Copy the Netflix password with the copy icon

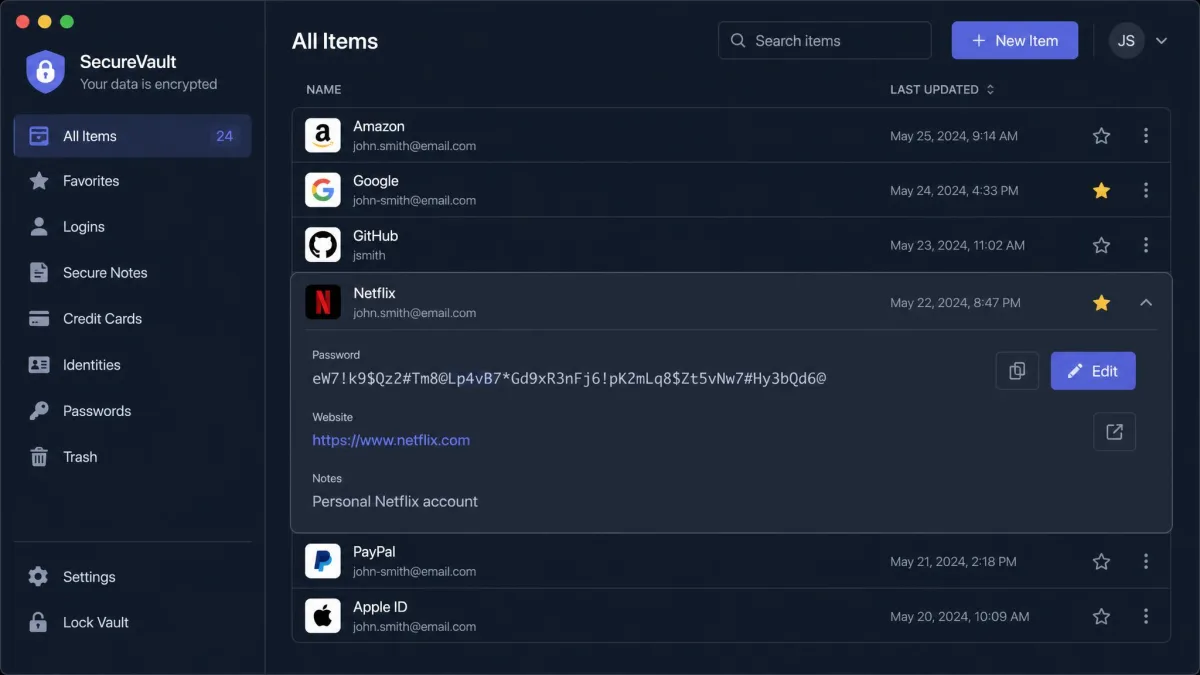pyautogui.click(x=1017, y=371)
